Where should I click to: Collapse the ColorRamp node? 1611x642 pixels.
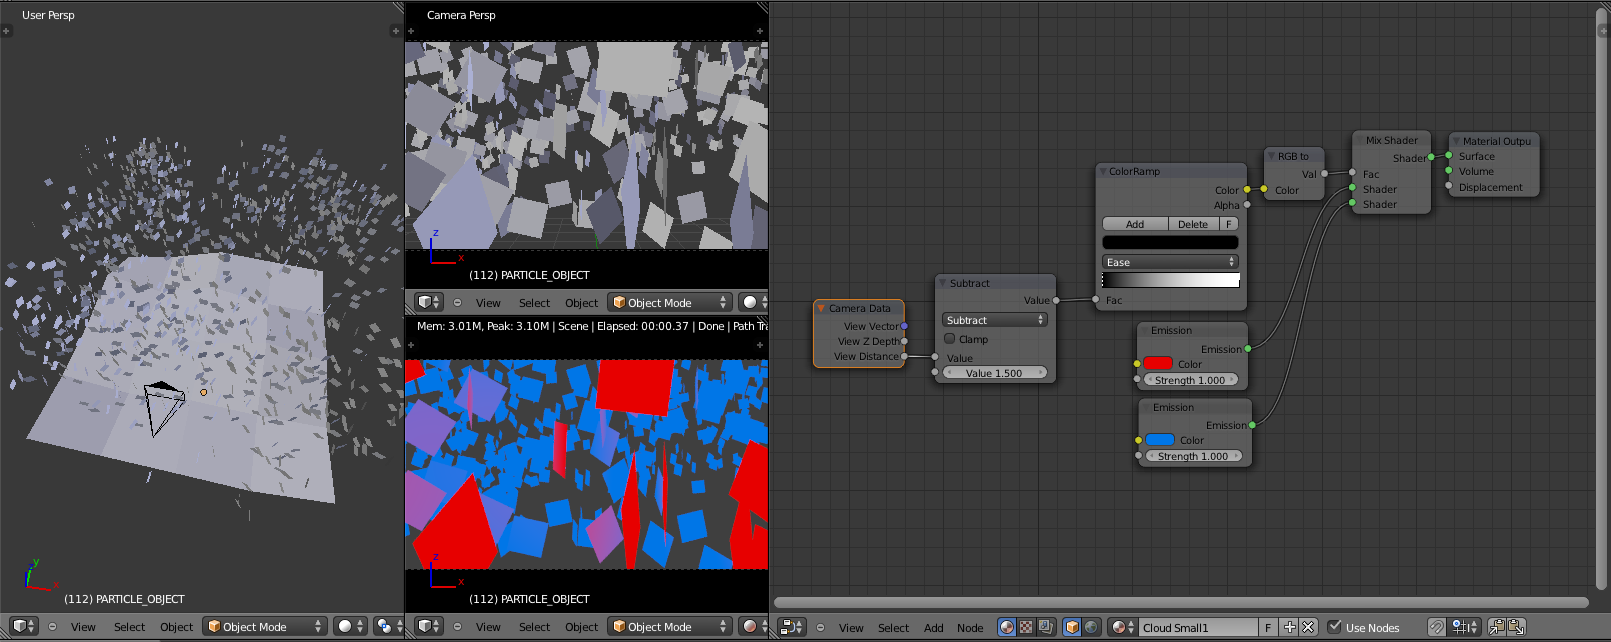pyautogui.click(x=1103, y=171)
